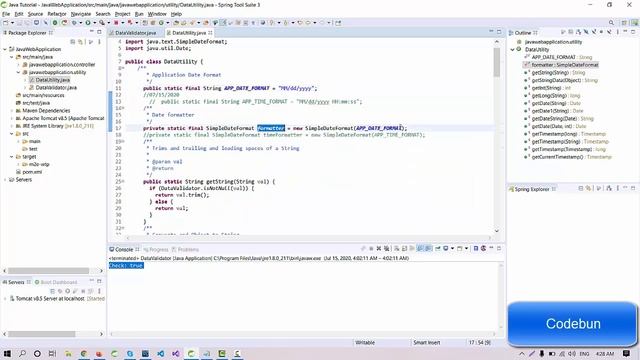Screen dimensions: 640x360
Task: Toggle Hide Static Members in Outline
Action: 594,32
